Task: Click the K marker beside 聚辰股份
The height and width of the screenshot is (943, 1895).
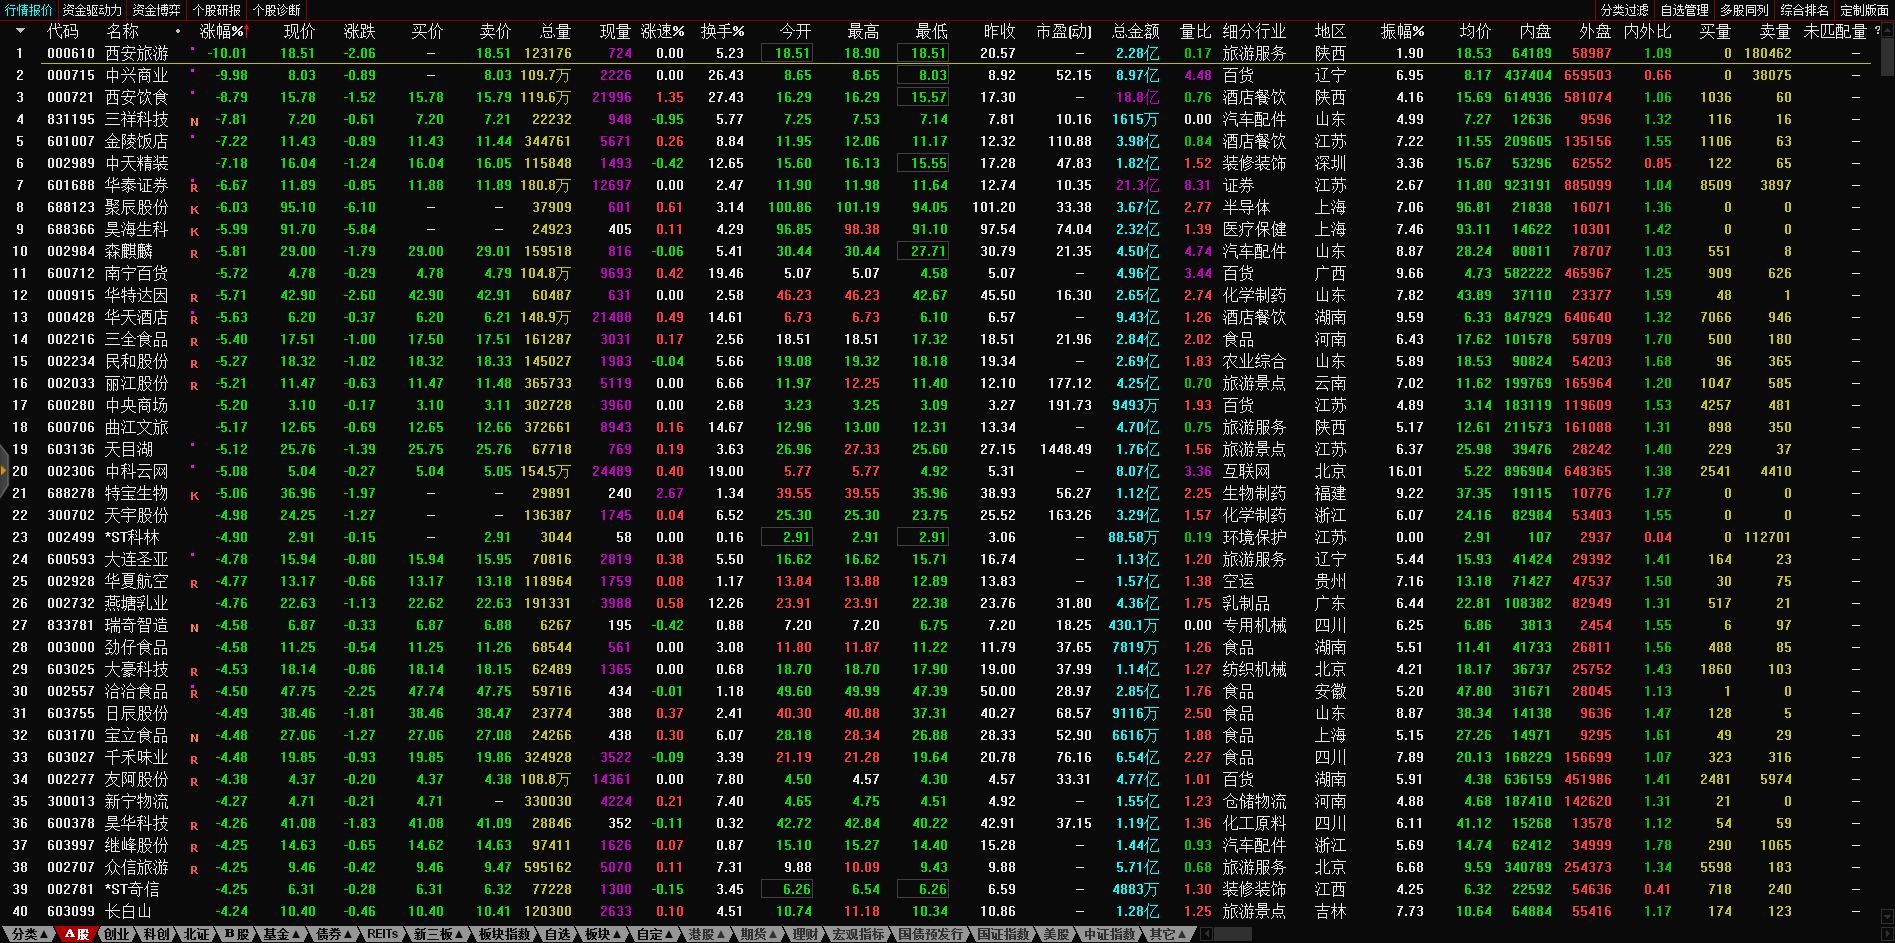Action: pos(194,209)
